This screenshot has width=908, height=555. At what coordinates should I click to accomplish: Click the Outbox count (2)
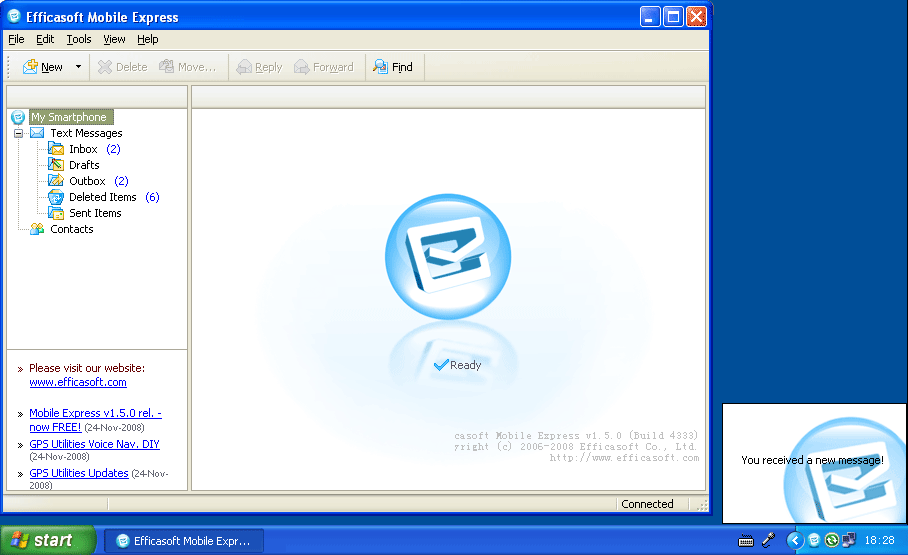(121, 181)
